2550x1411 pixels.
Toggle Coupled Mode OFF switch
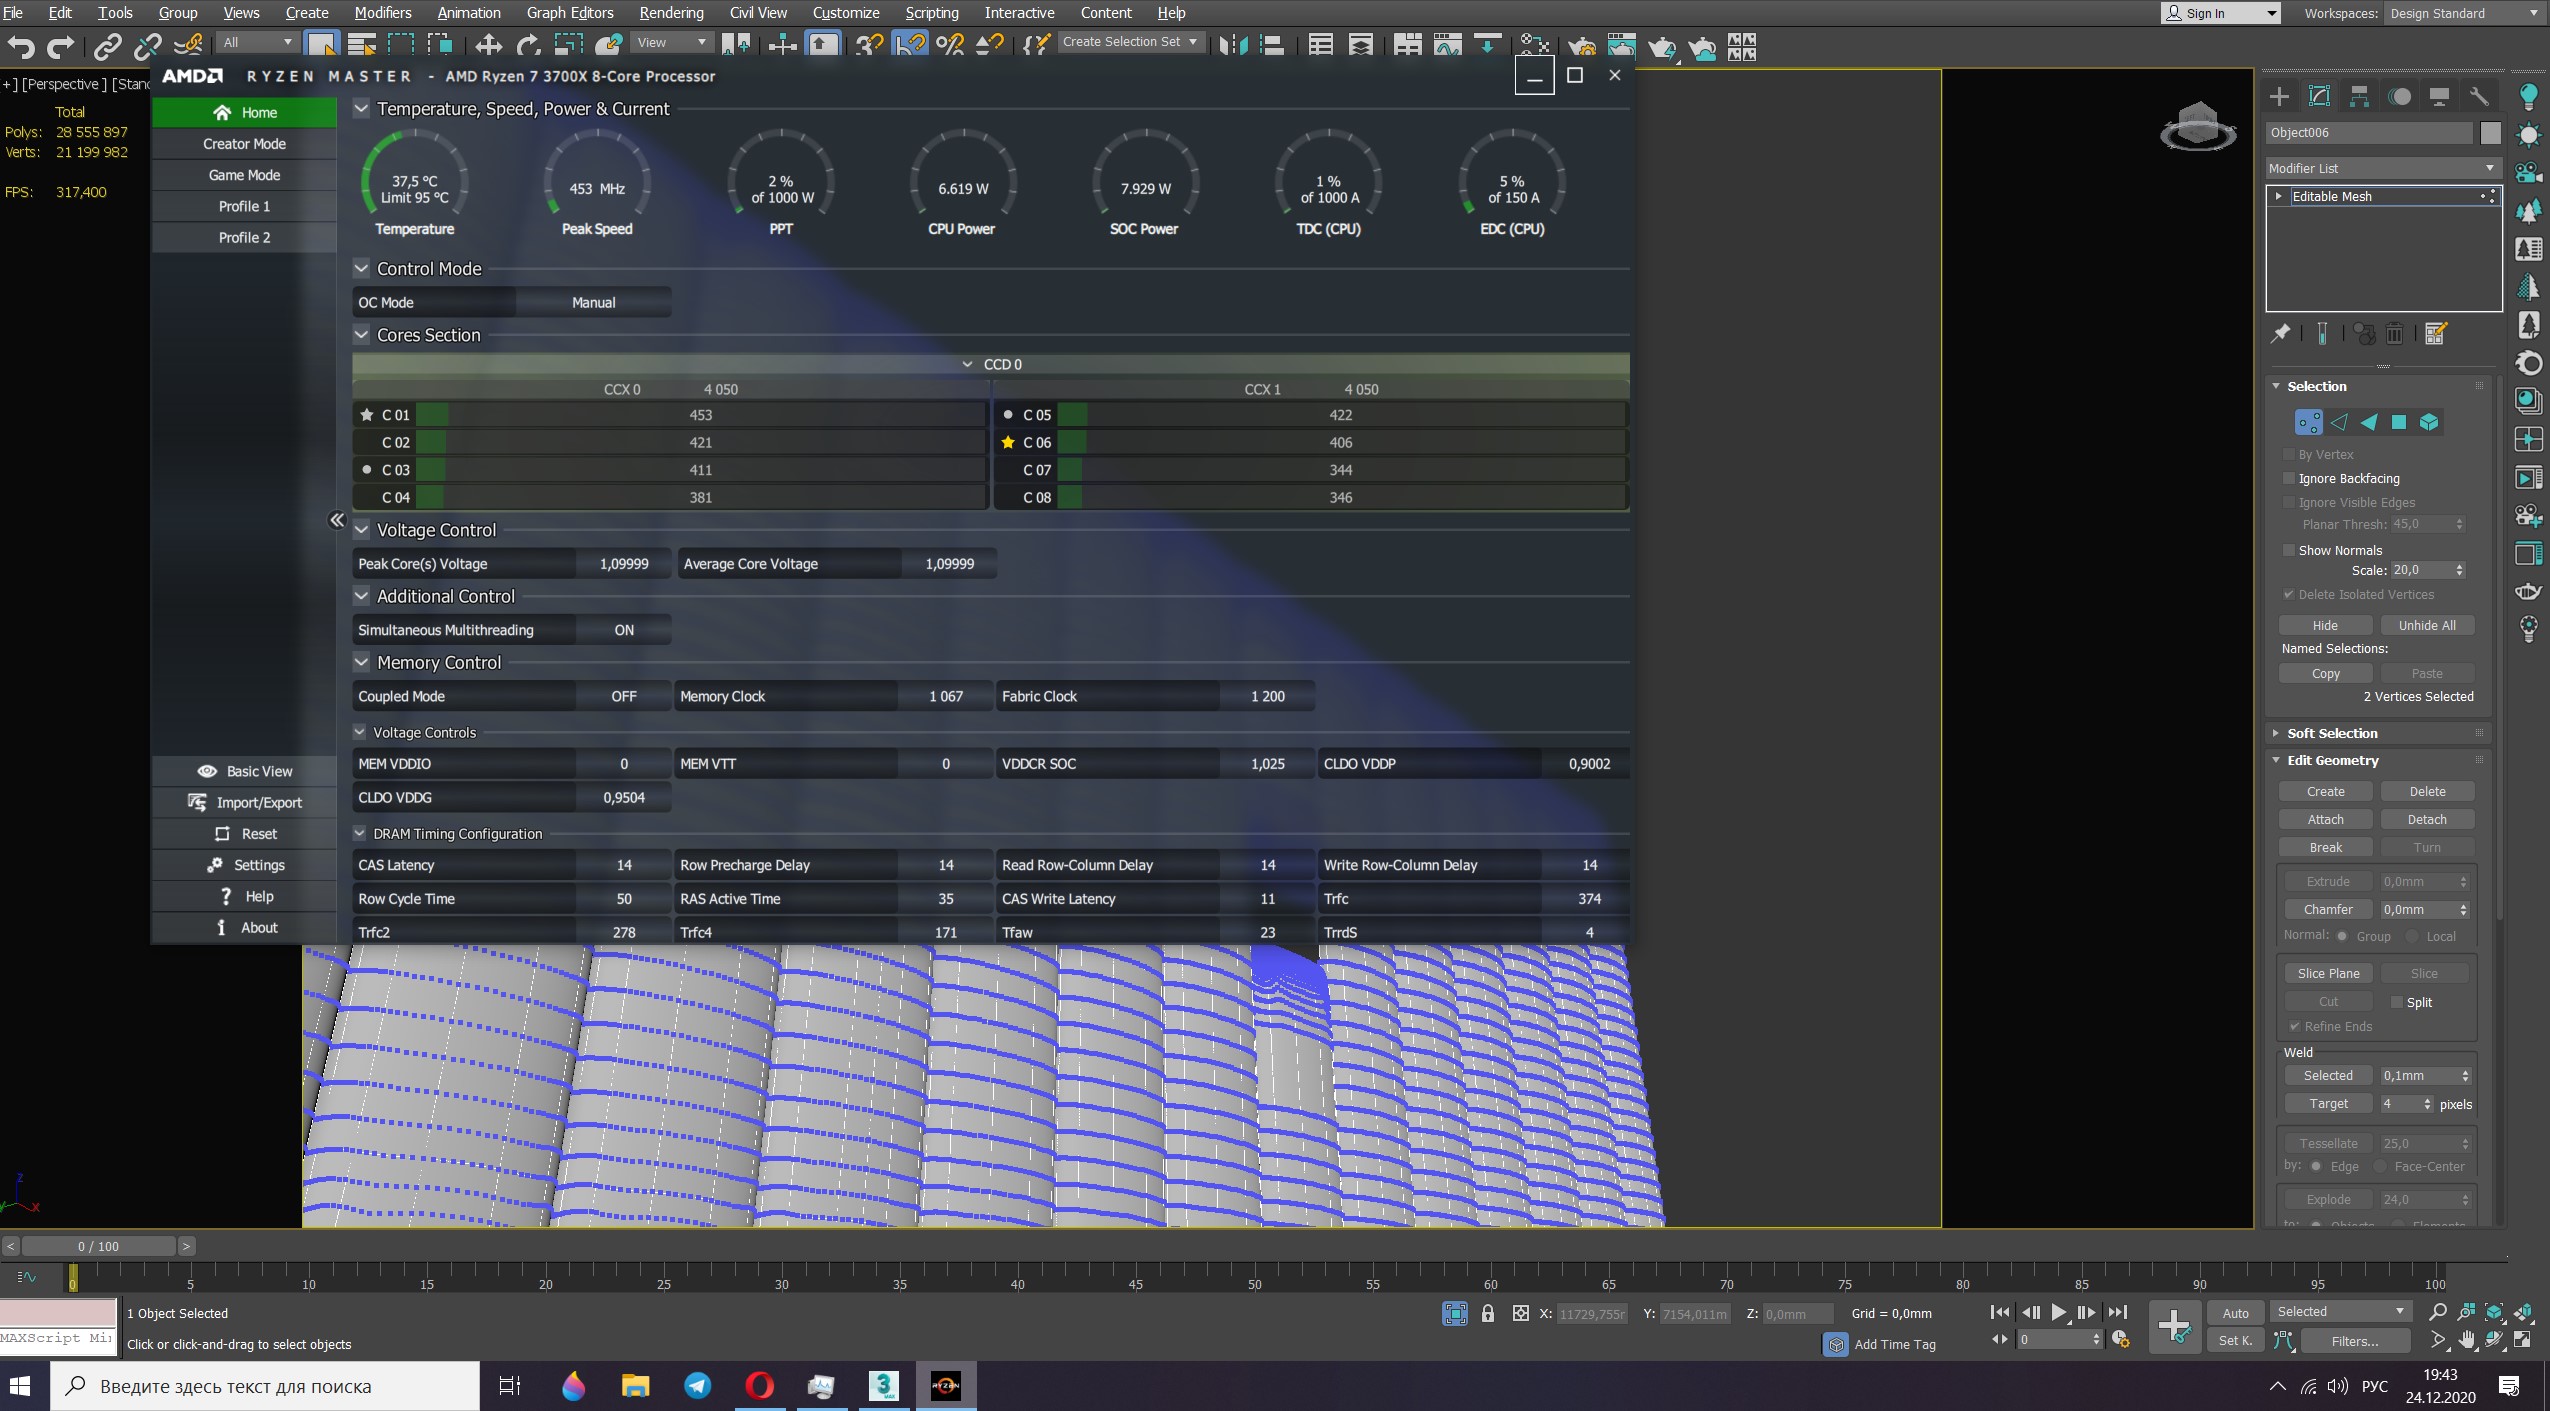click(x=624, y=696)
